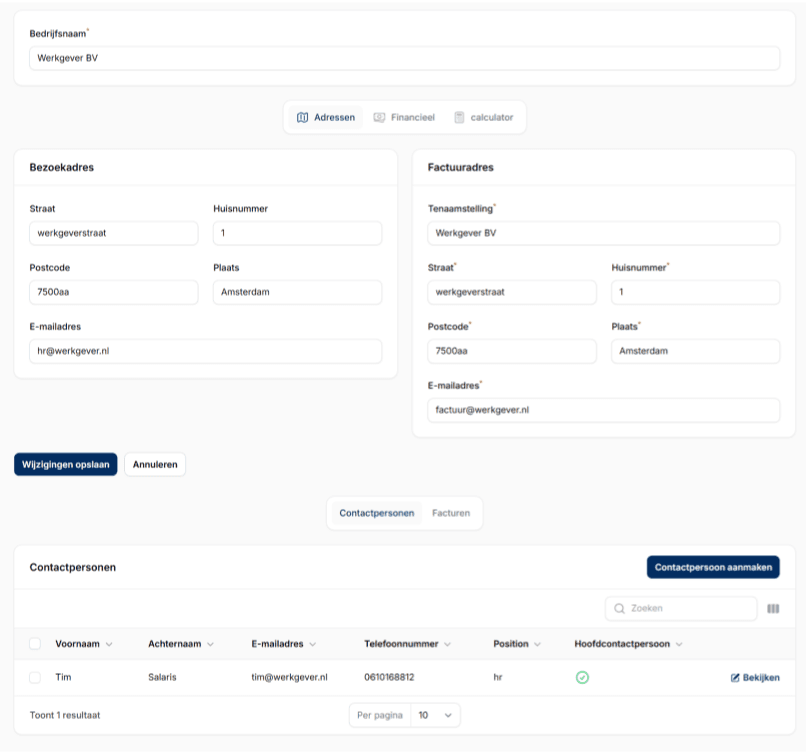This screenshot has height=755, width=806.
Task: Click the Toont 1 resultaat text
Action: [65, 715]
